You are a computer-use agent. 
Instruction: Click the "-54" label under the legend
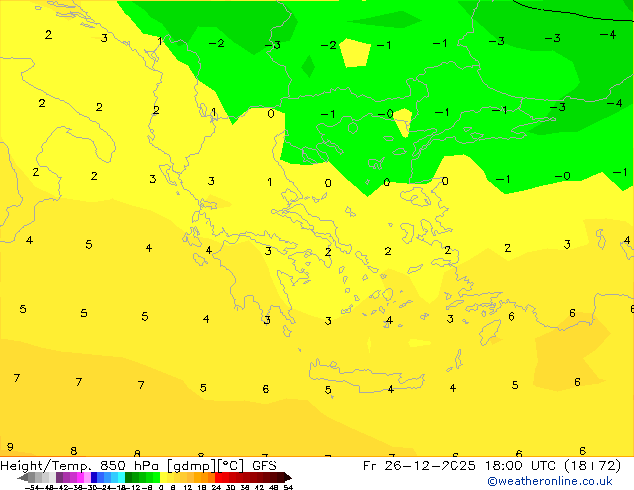pos(32,488)
